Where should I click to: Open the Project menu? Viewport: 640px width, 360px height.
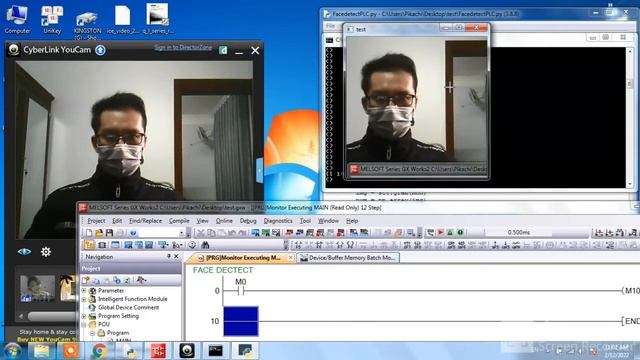pos(96,221)
